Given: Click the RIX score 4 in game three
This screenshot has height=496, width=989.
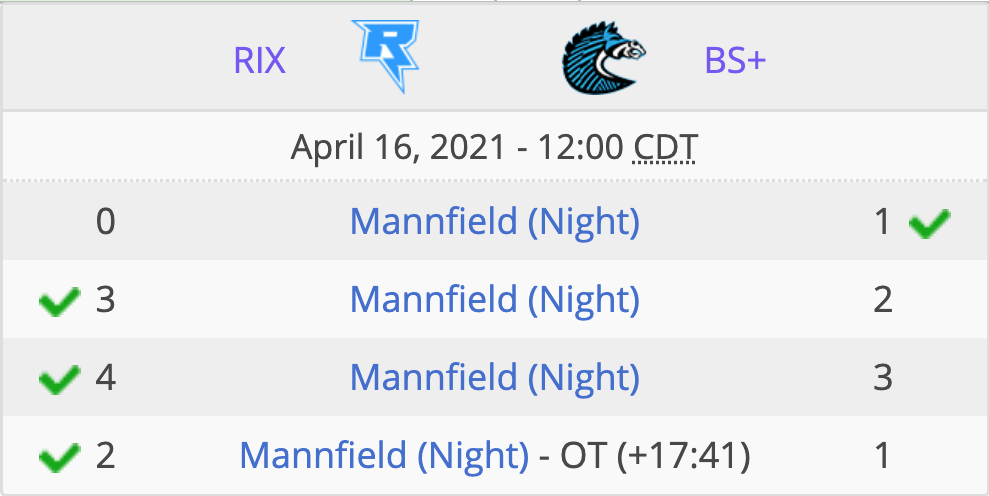Looking at the screenshot, I should tap(105, 378).
